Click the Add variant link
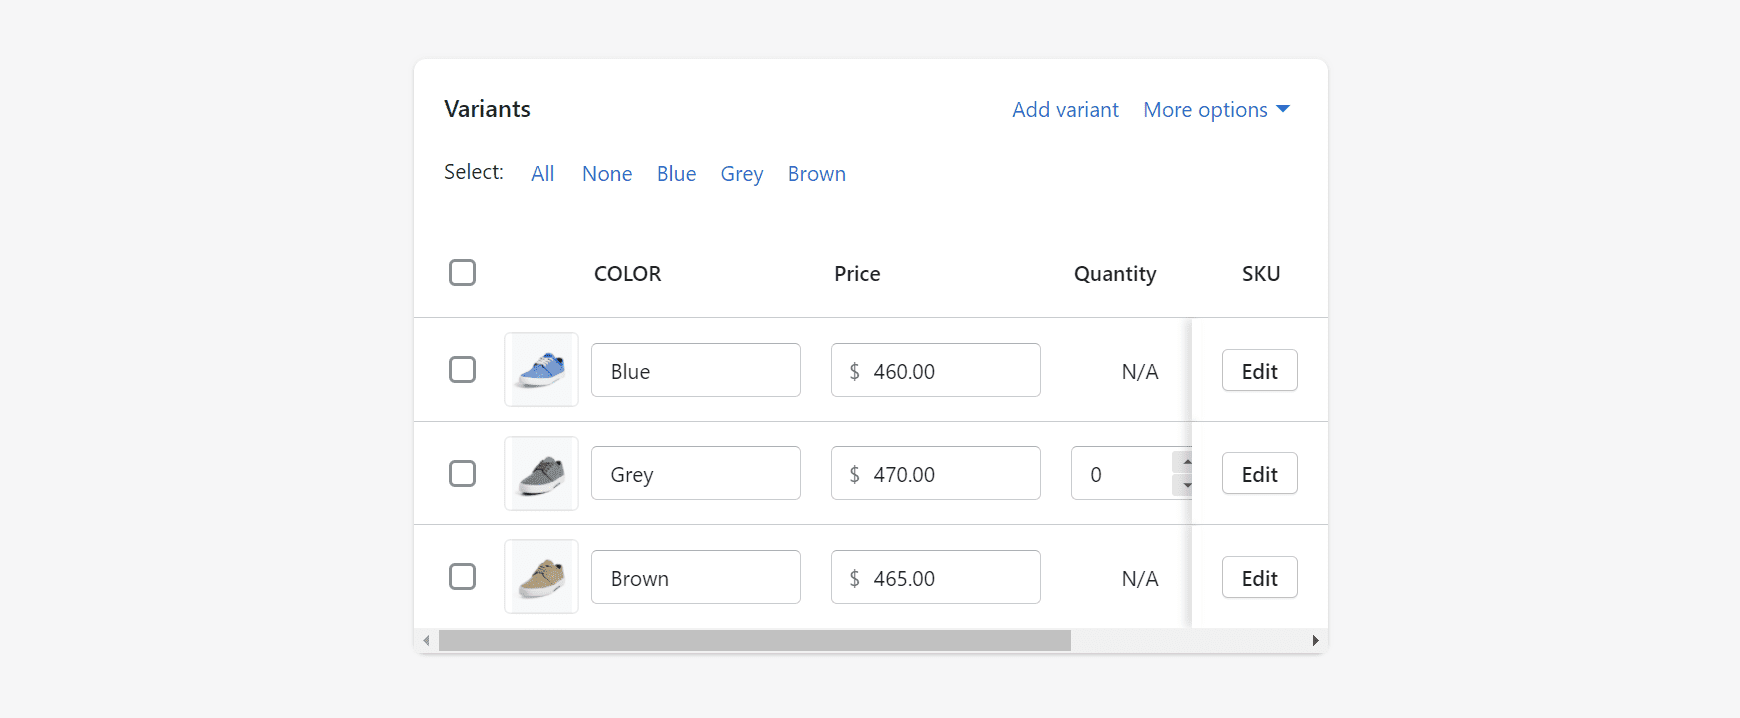Screen dimensions: 1740x718 click(1065, 110)
